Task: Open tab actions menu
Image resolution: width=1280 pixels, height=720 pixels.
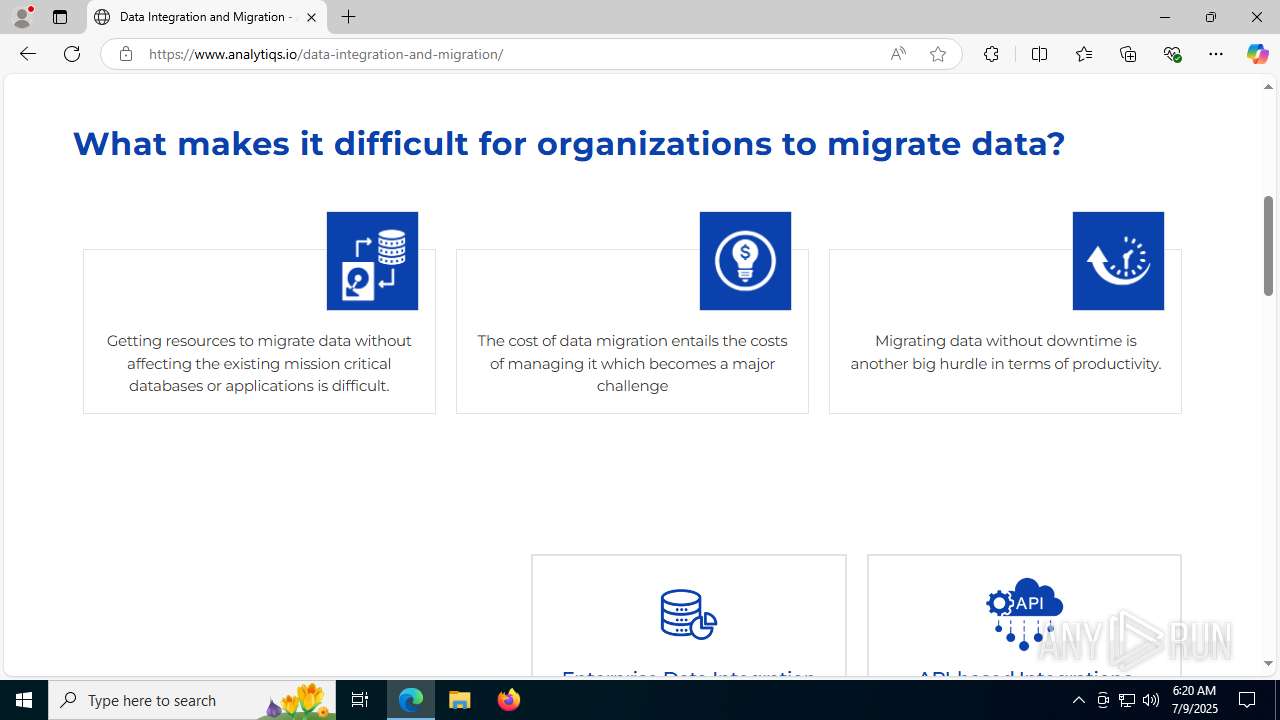Action: click(60, 17)
